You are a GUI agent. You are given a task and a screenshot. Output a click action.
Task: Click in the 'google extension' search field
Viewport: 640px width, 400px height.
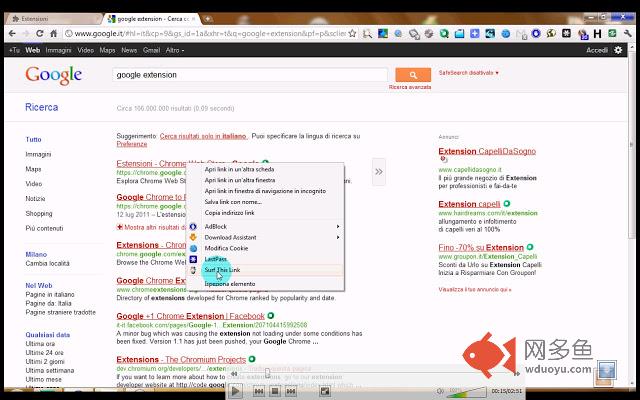tap(250, 75)
